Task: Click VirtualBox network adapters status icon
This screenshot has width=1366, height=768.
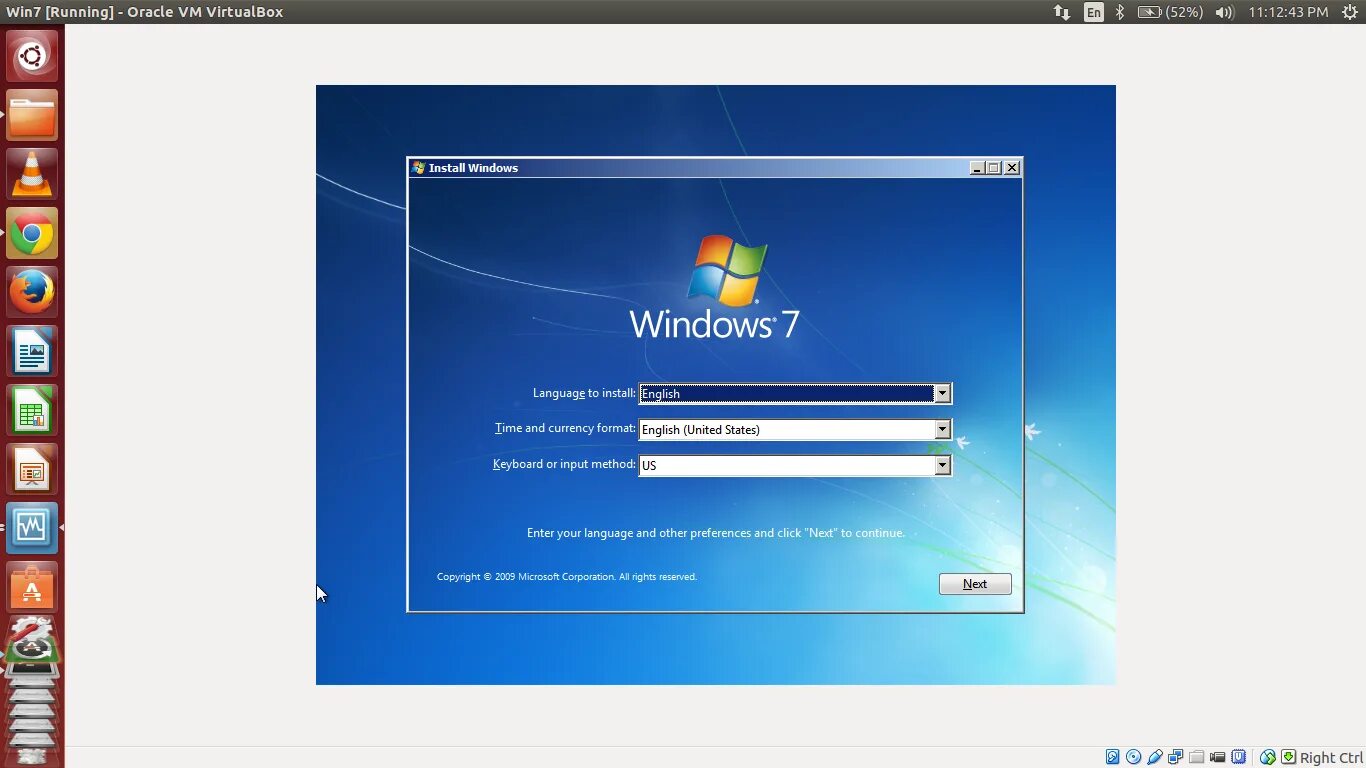Action: 1175,757
